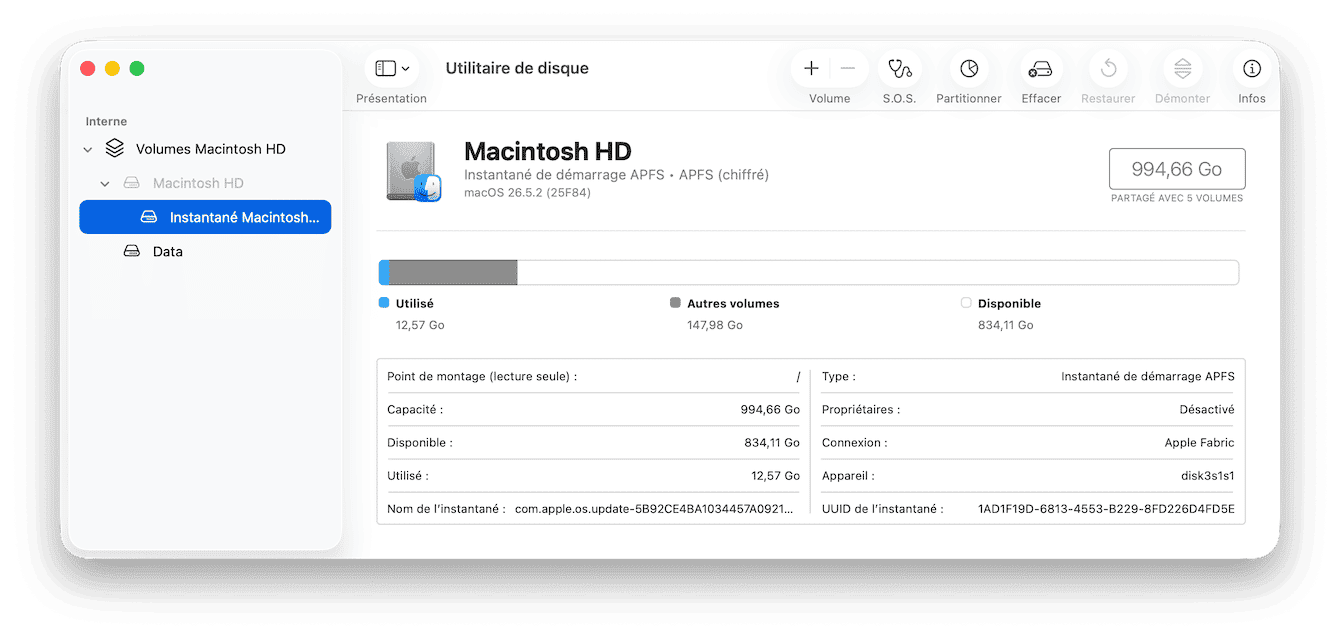Select Instantané Macintosh HD snapshot item
The height and width of the screenshot is (638, 1340).
point(205,217)
